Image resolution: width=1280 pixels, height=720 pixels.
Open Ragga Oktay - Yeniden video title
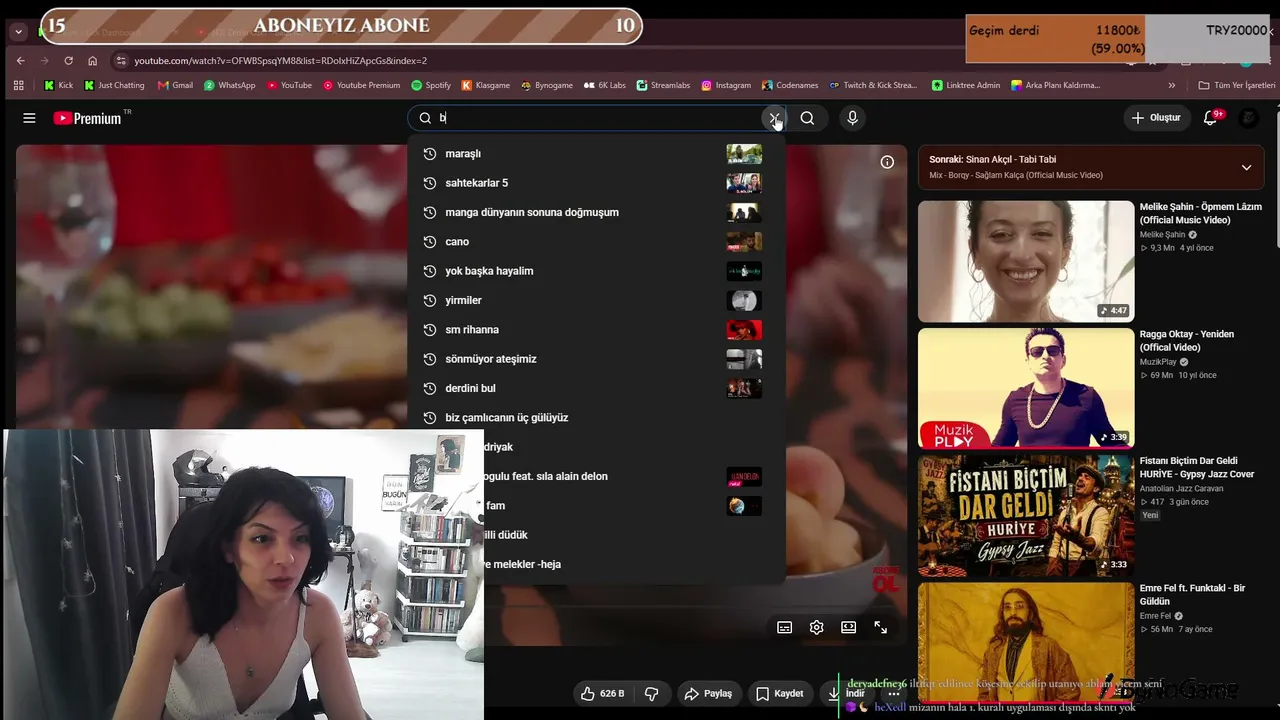tap(1187, 341)
